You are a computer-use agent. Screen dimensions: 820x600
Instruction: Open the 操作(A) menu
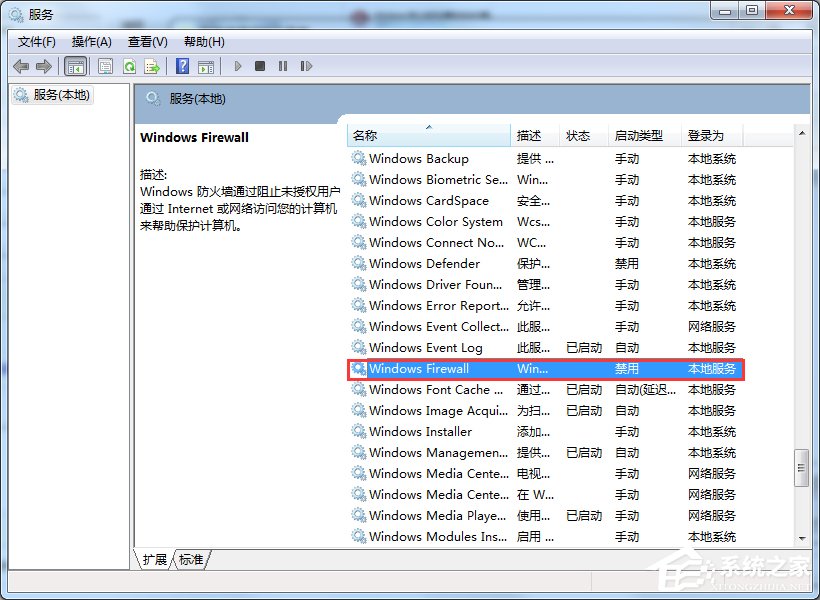click(92, 41)
